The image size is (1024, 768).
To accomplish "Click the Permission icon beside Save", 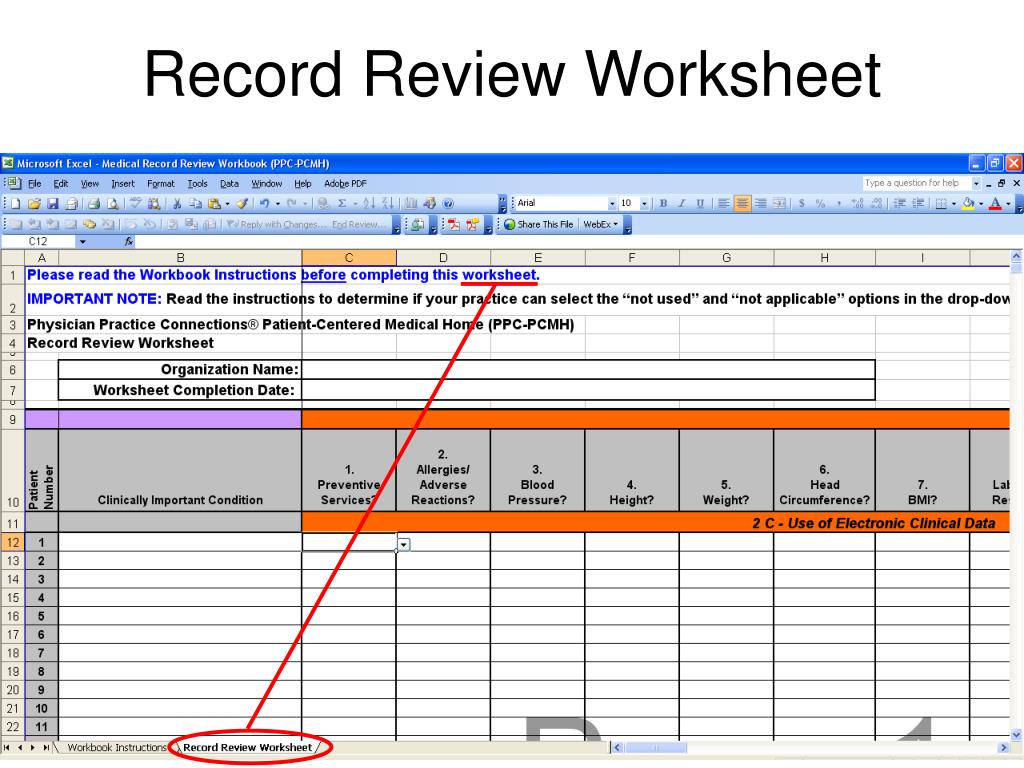I will click(71, 204).
